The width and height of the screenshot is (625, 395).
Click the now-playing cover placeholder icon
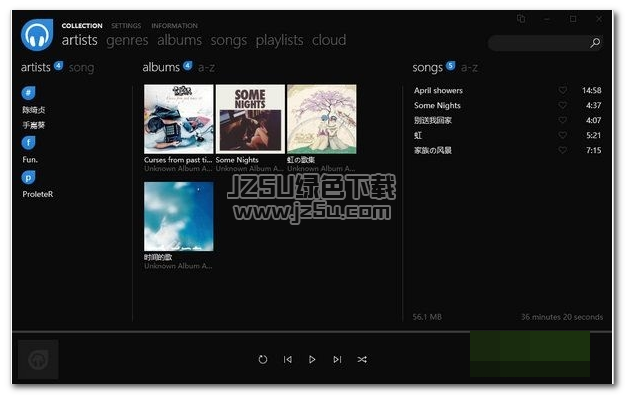pyautogui.click(x=38, y=360)
